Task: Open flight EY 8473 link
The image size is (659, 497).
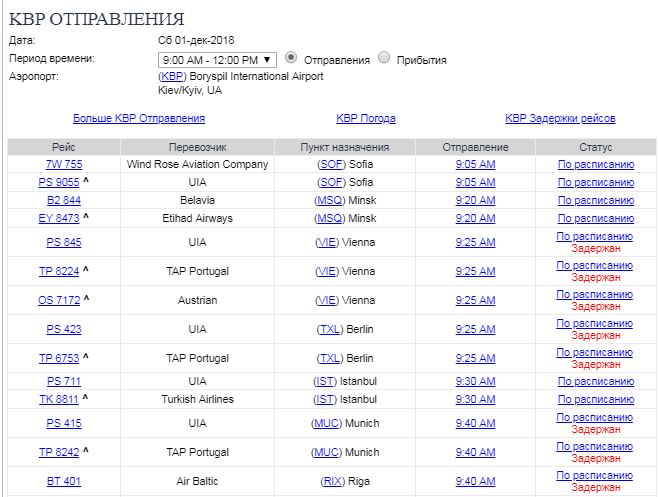Action: (58, 218)
